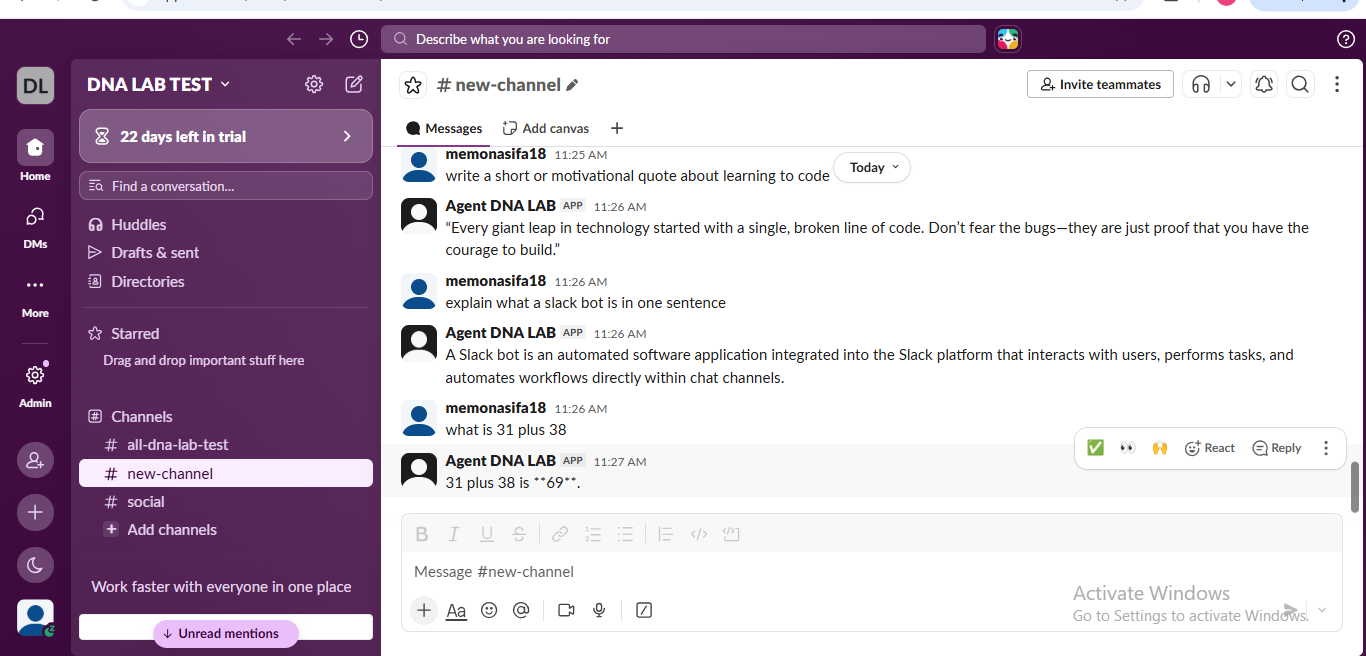Toggle underline formatting
The width and height of the screenshot is (1366, 656).
(487, 534)
